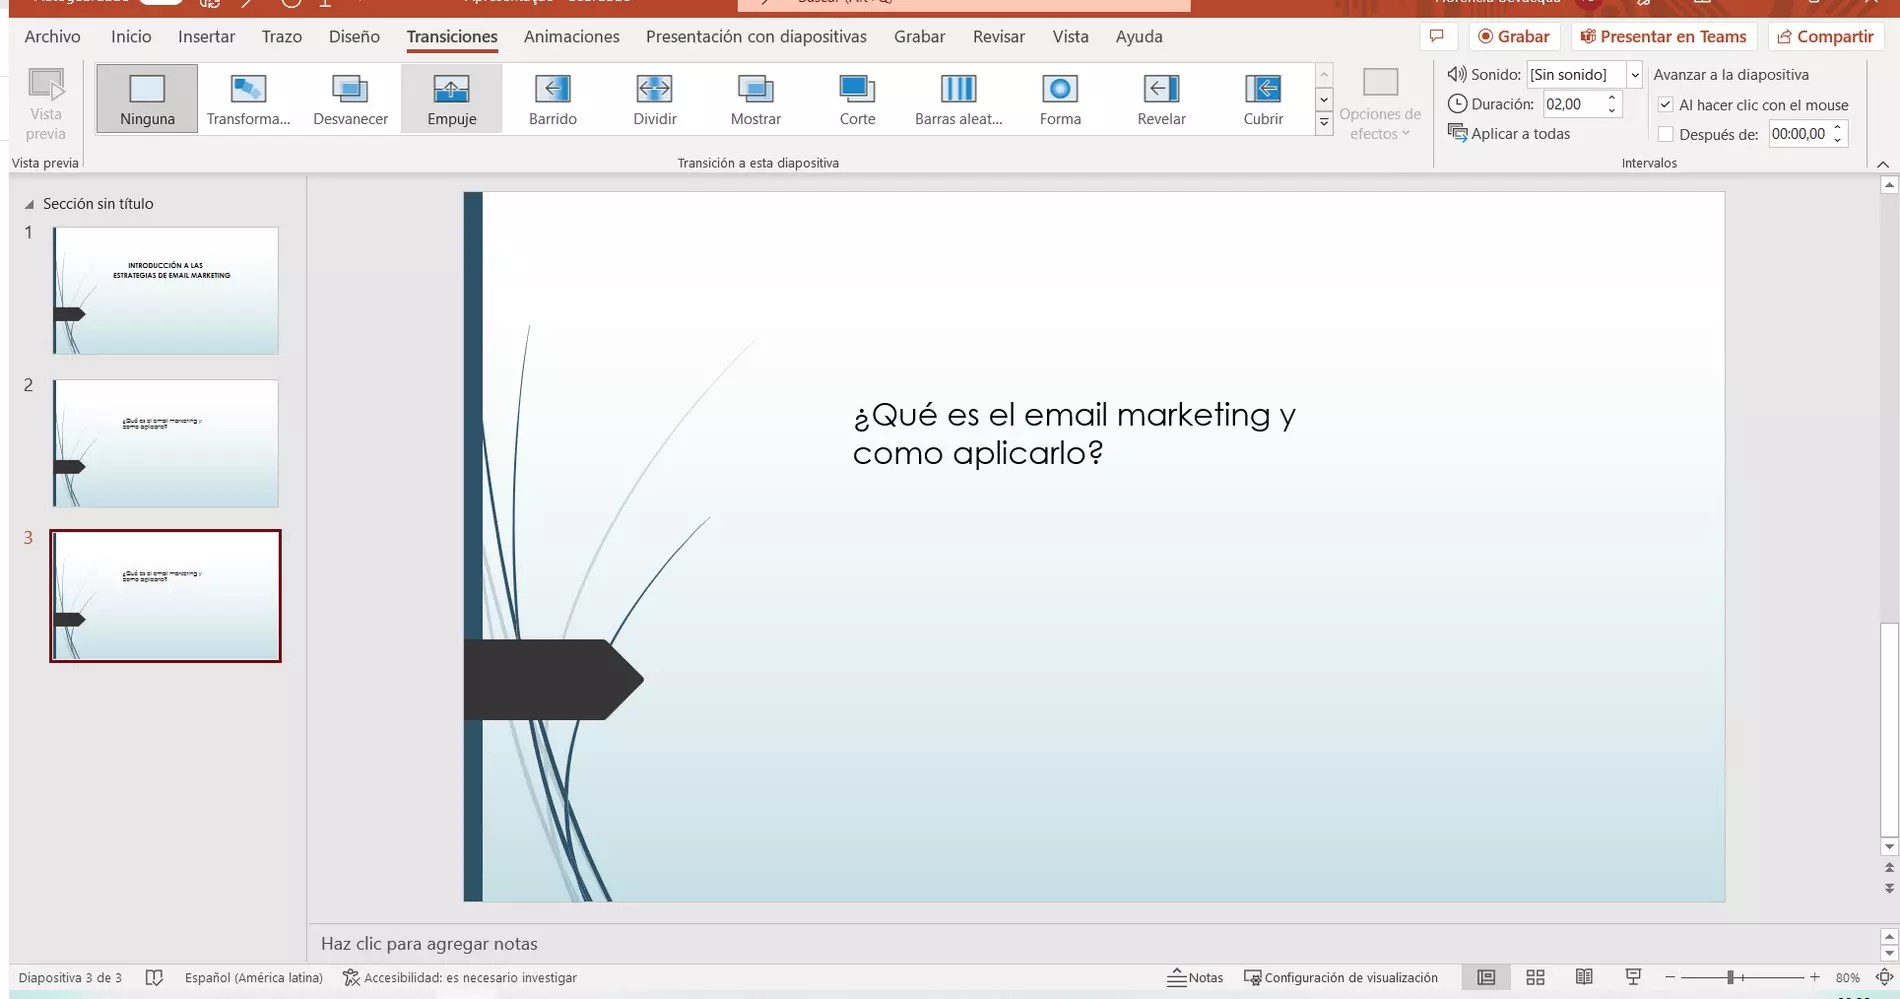Viewport: 1900px width, 999px height.
Task: Expand the transitions gallery more button
Action: coord(1324,123)
